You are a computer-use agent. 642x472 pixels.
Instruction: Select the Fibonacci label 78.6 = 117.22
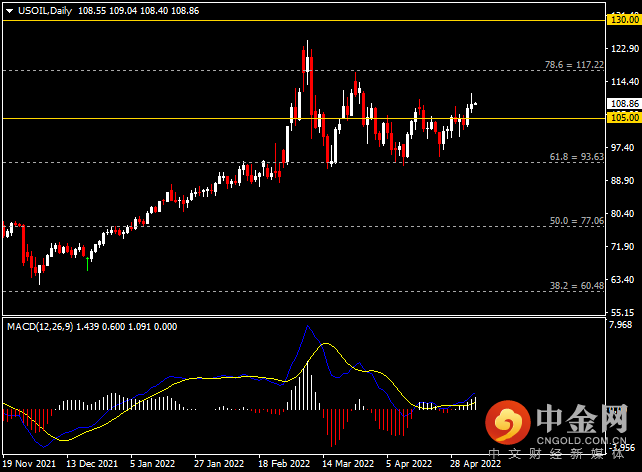tap(574, 65)
